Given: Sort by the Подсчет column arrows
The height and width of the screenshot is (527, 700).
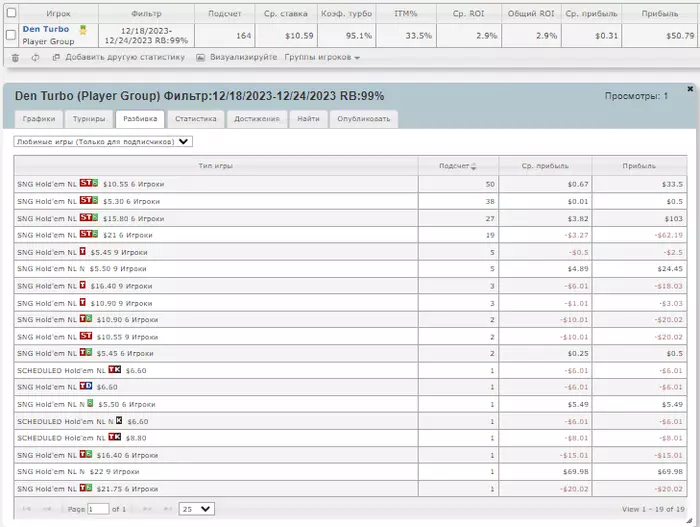Looking at the screenshot, I should pos(474,166).
